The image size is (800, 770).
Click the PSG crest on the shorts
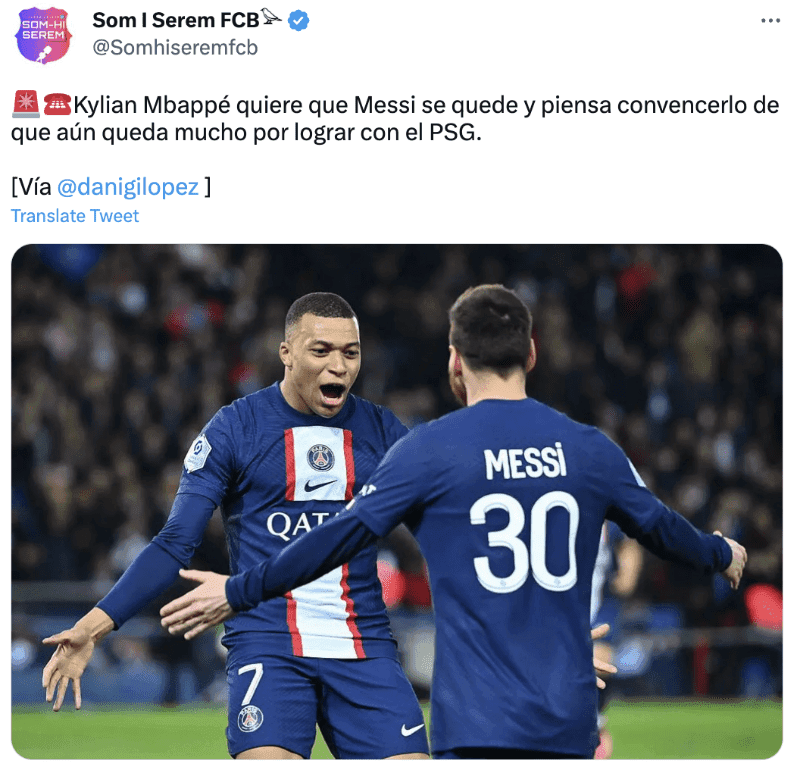pyautogui.click(x=250, y=718)
